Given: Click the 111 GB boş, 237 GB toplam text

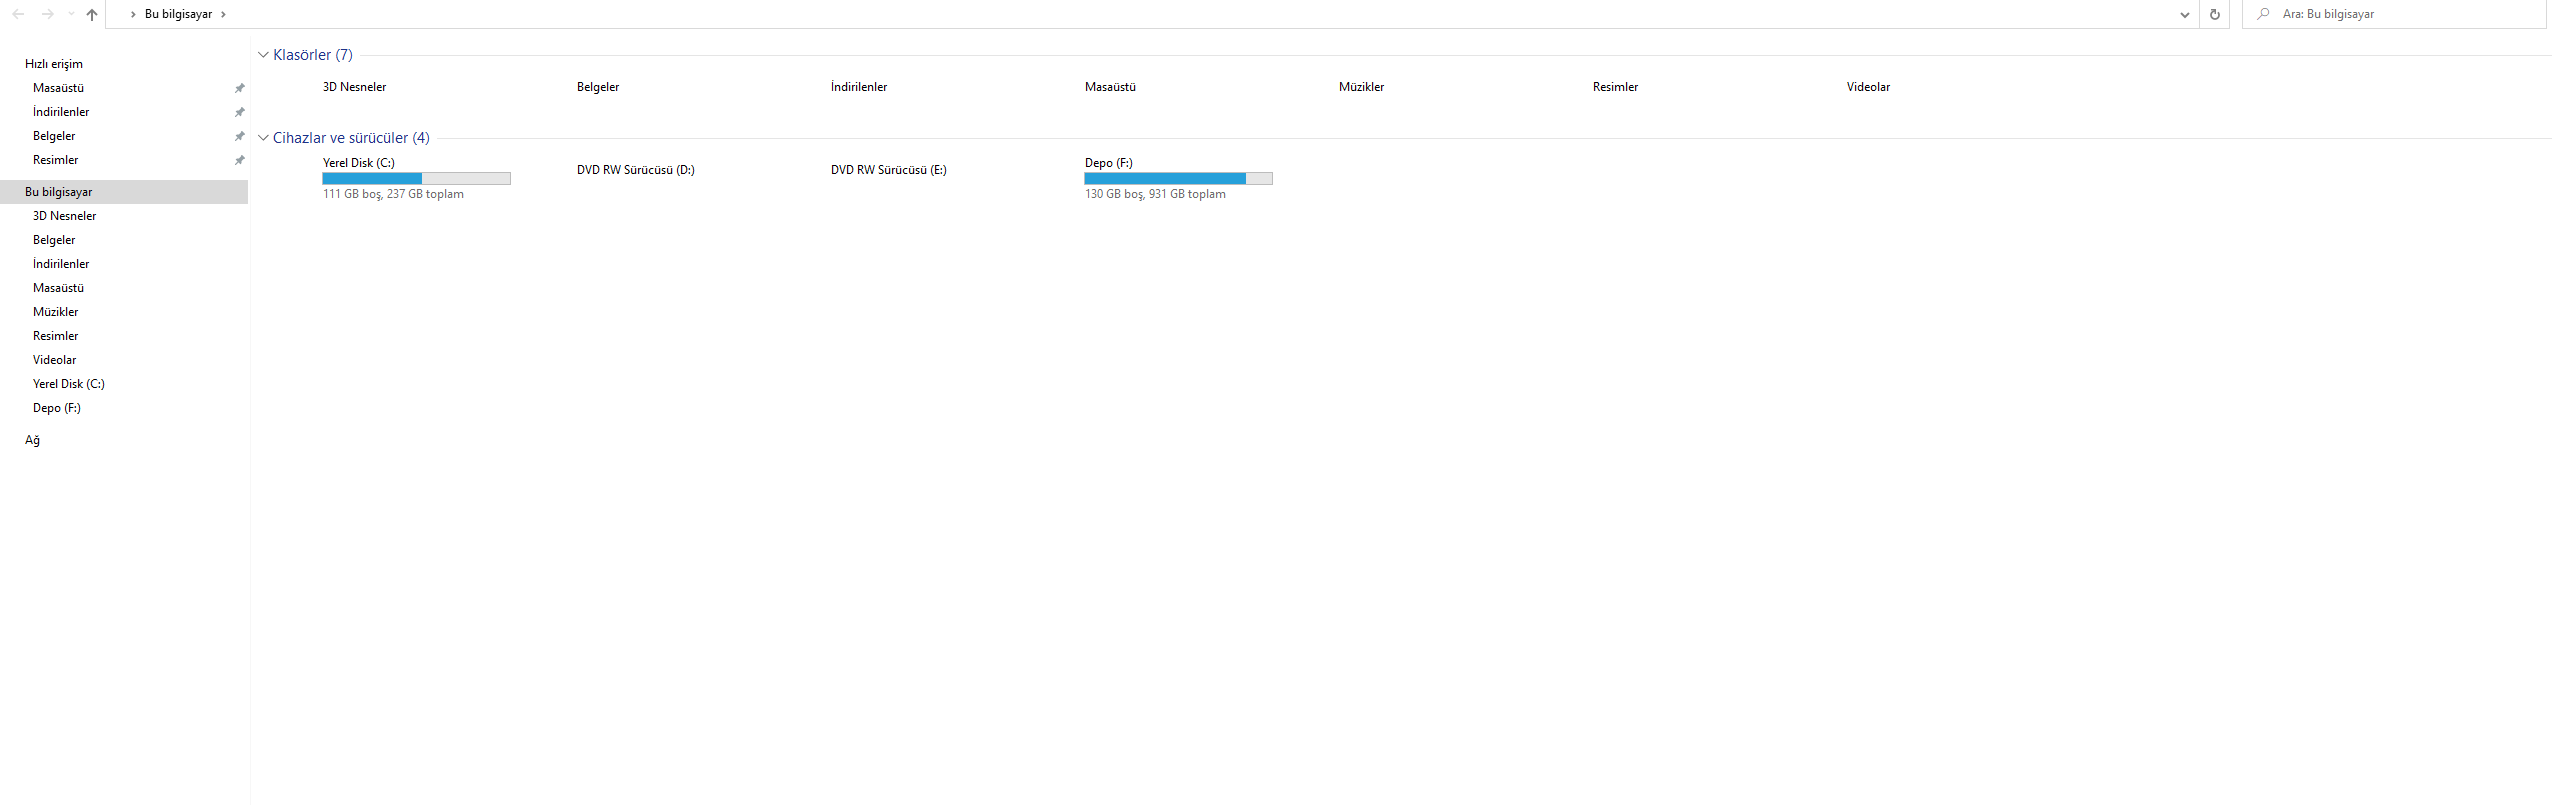Looking at the screenshot, I should (393, 194).
